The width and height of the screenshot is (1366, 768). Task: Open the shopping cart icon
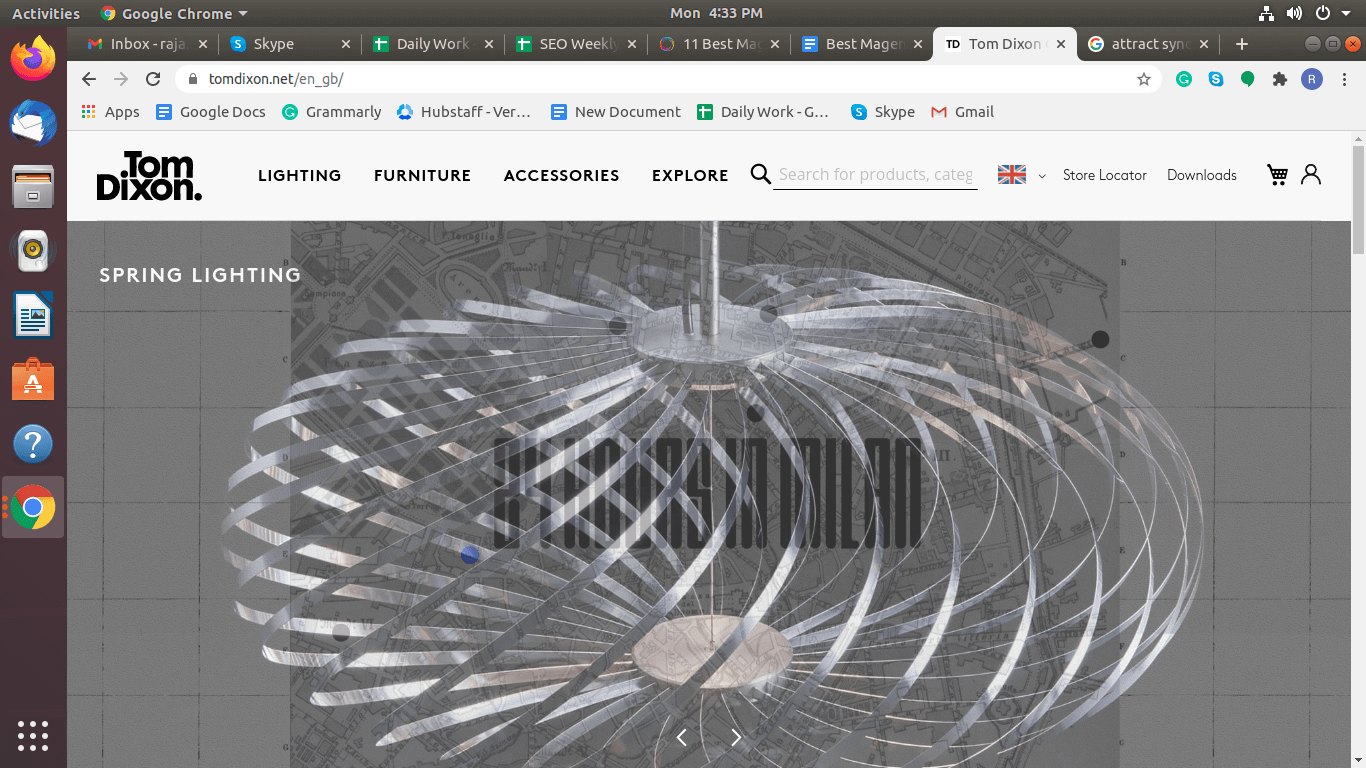(x=1277, y=175)
